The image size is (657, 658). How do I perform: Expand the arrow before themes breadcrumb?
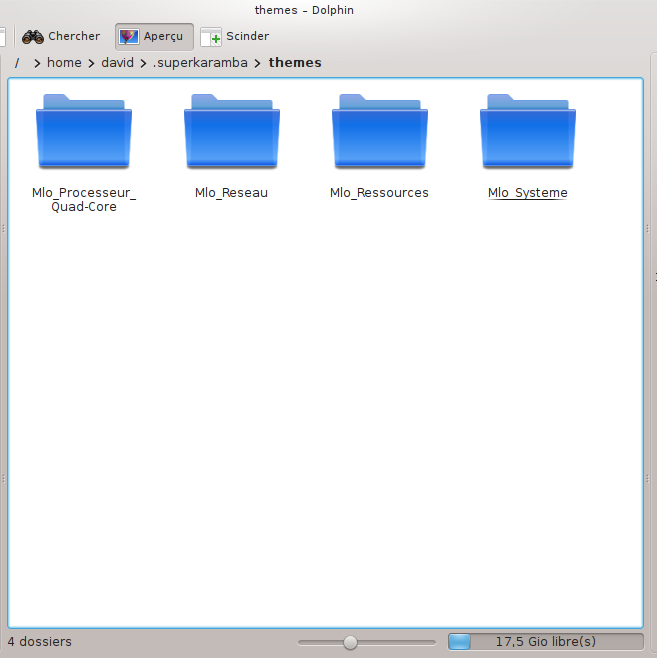258,63
